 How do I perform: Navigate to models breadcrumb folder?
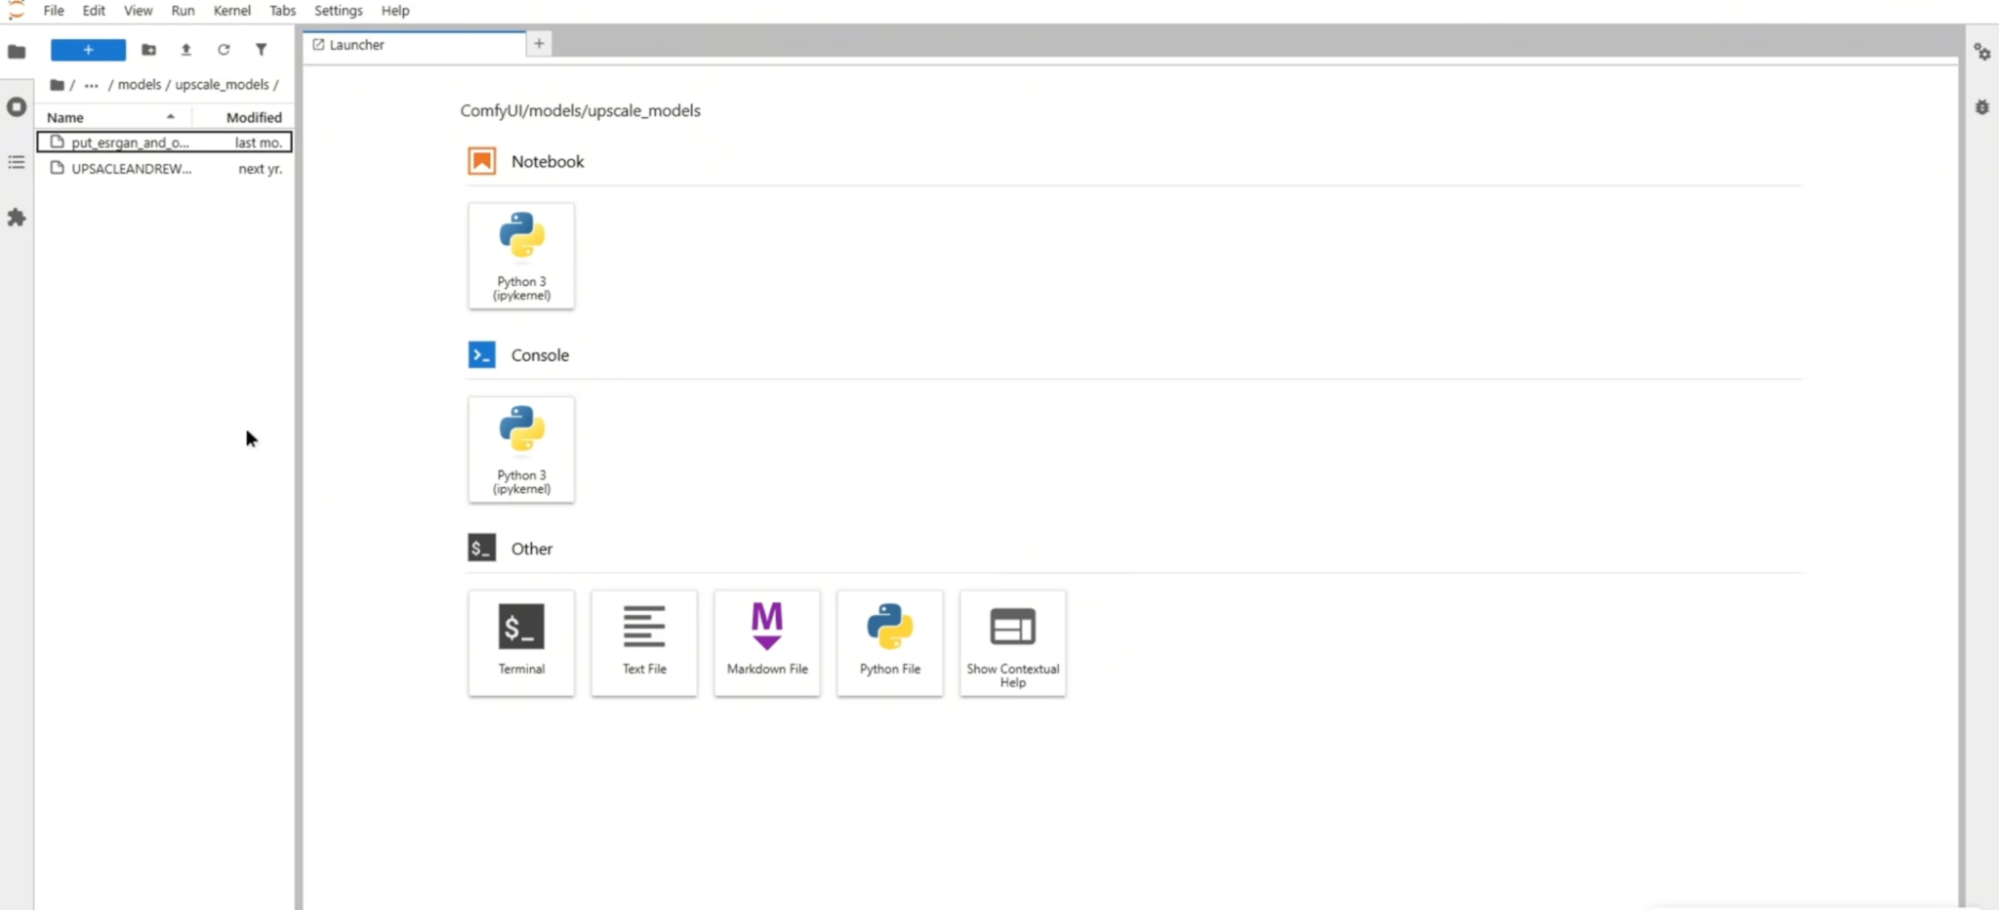point(139,85)
